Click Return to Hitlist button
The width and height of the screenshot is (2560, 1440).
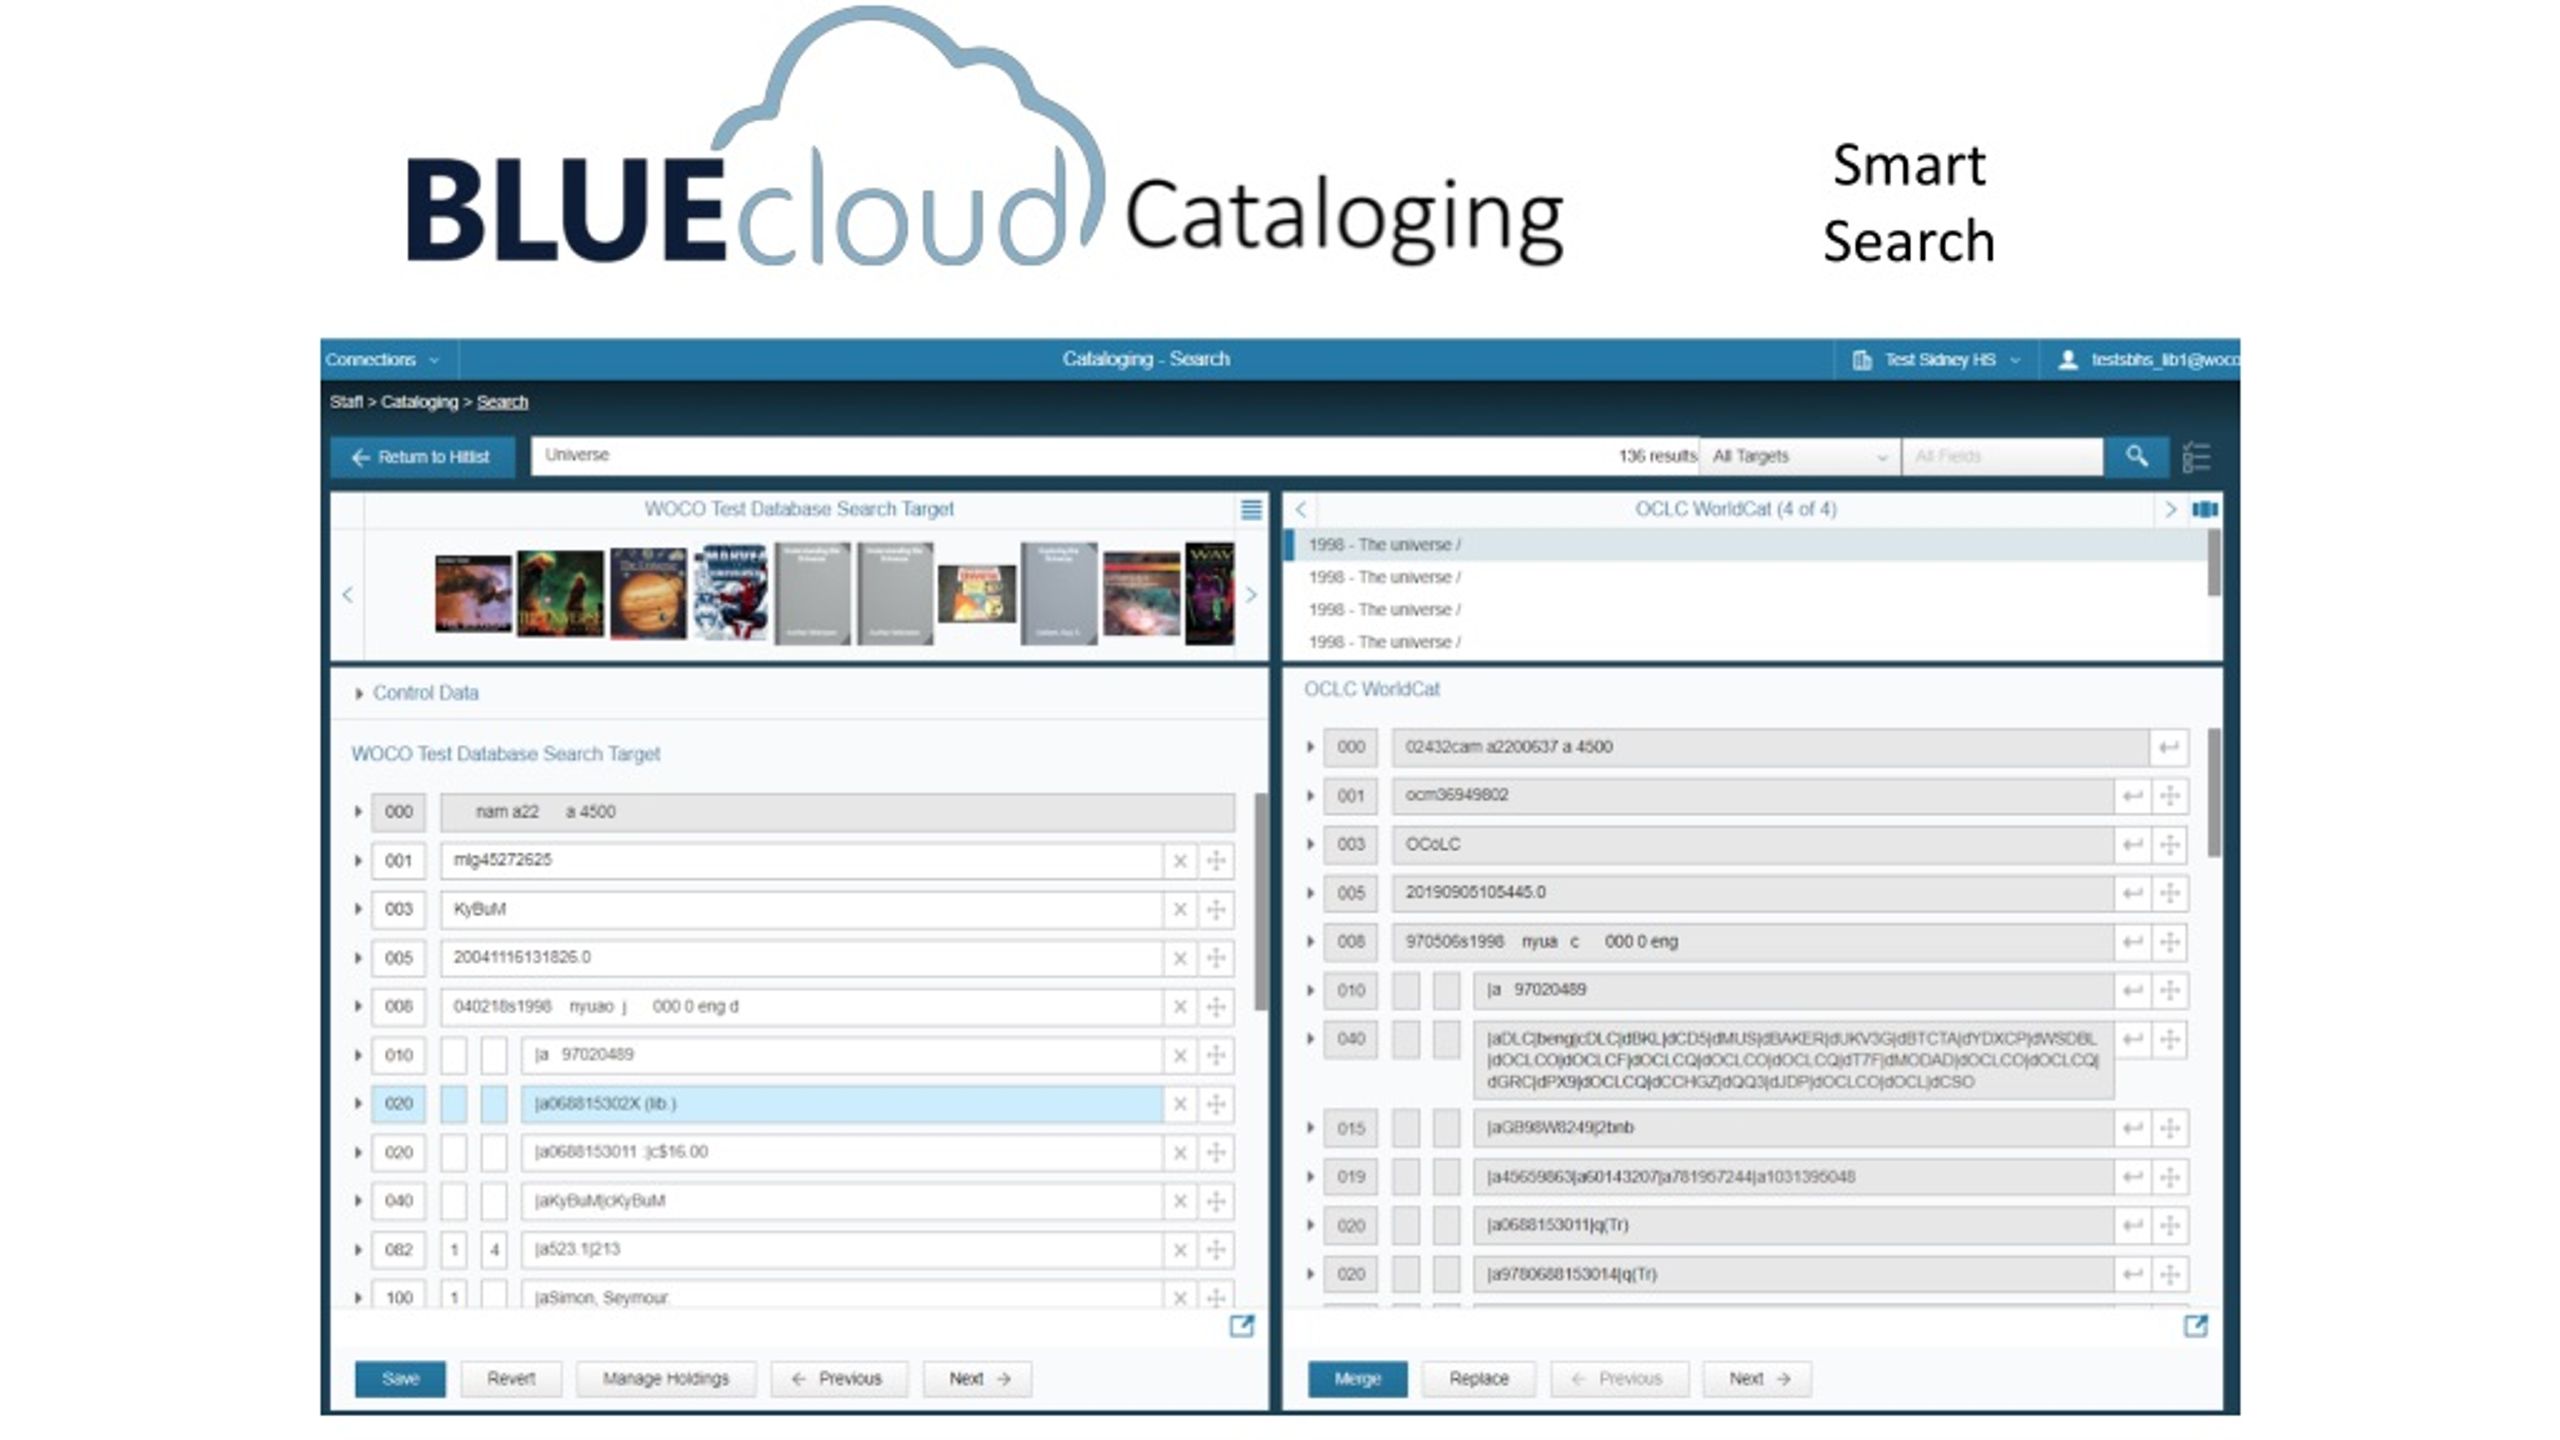[422, 457]
